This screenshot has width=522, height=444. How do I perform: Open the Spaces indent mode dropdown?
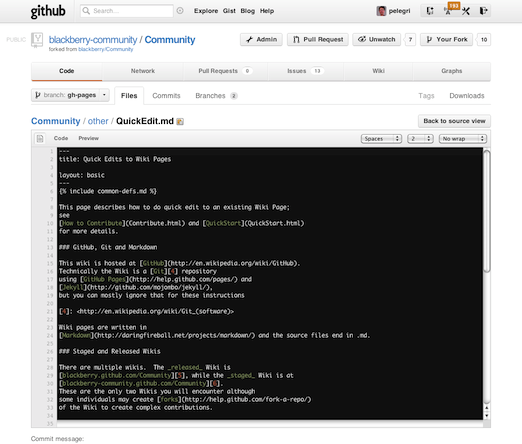click(x=381, y=139)
